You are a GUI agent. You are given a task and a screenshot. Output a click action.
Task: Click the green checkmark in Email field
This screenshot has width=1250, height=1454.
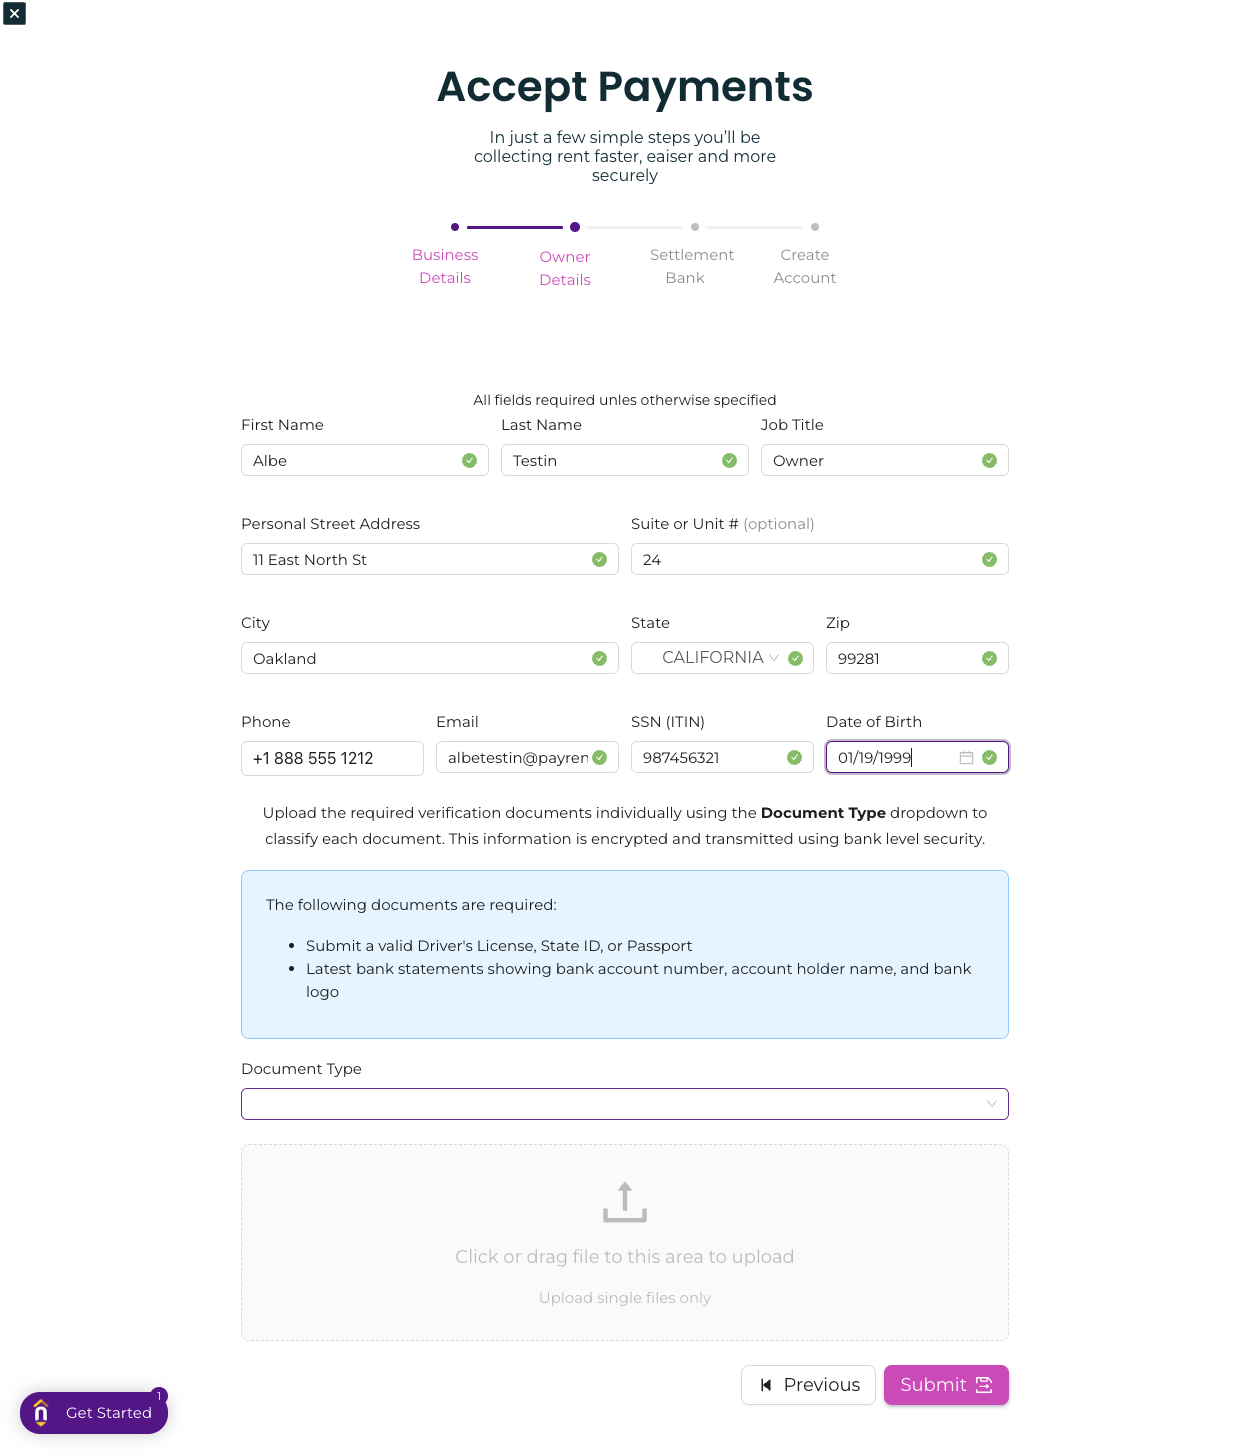click(599, 757)
